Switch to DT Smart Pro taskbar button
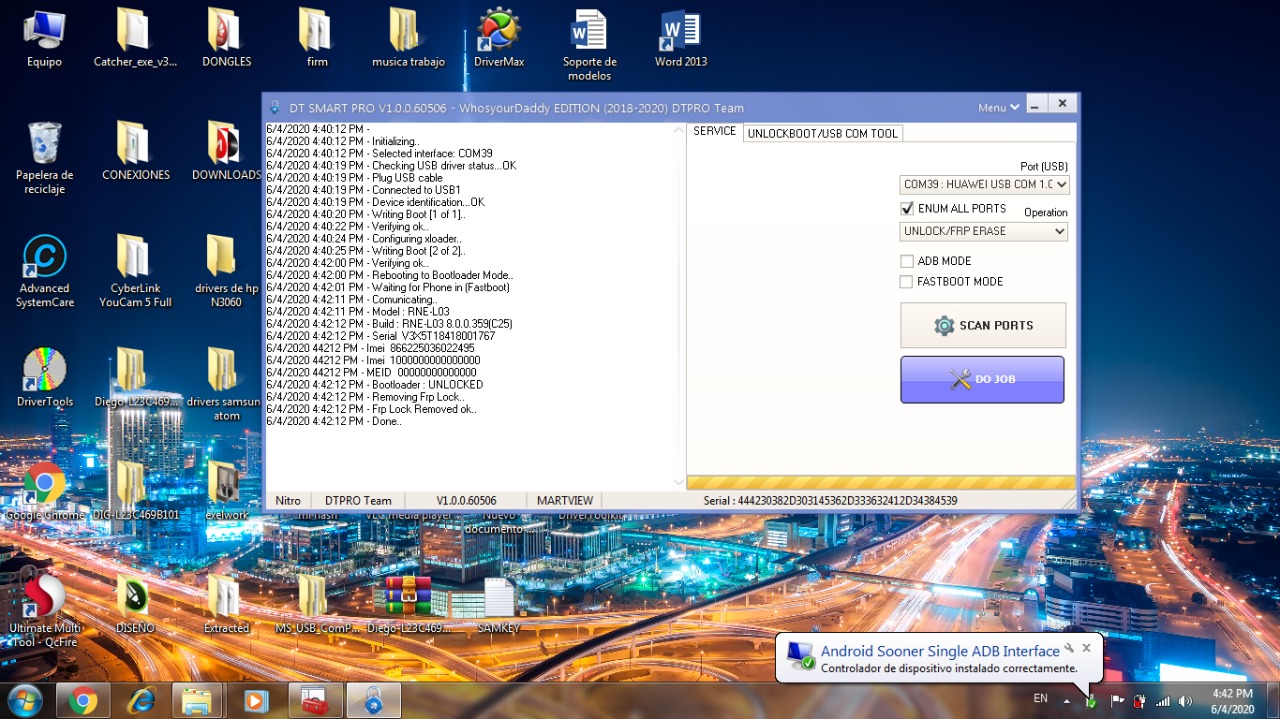1280x719 pixels. click(x=374, y=700)
